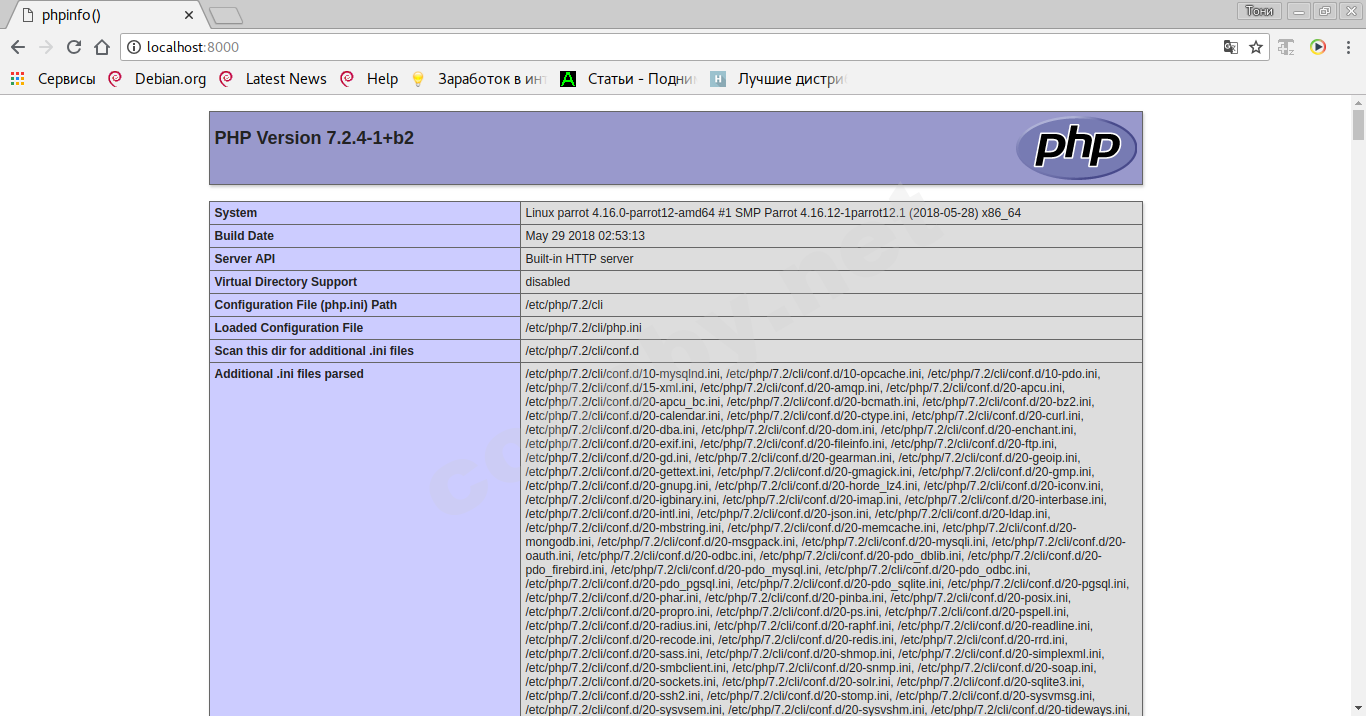Click the PHP Version 7.2.4-1+b2 heading
1366x716 pixels.
coord(314,138)
